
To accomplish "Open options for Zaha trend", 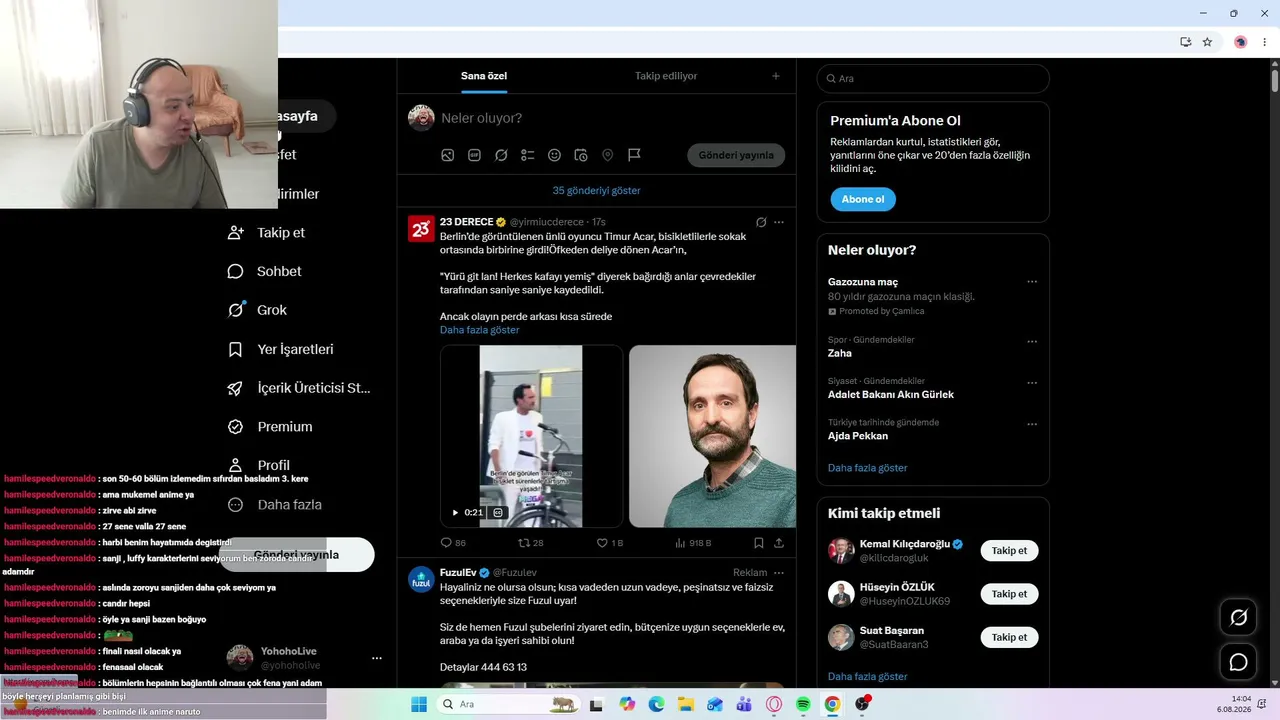I will click(x=1032, y=341).
